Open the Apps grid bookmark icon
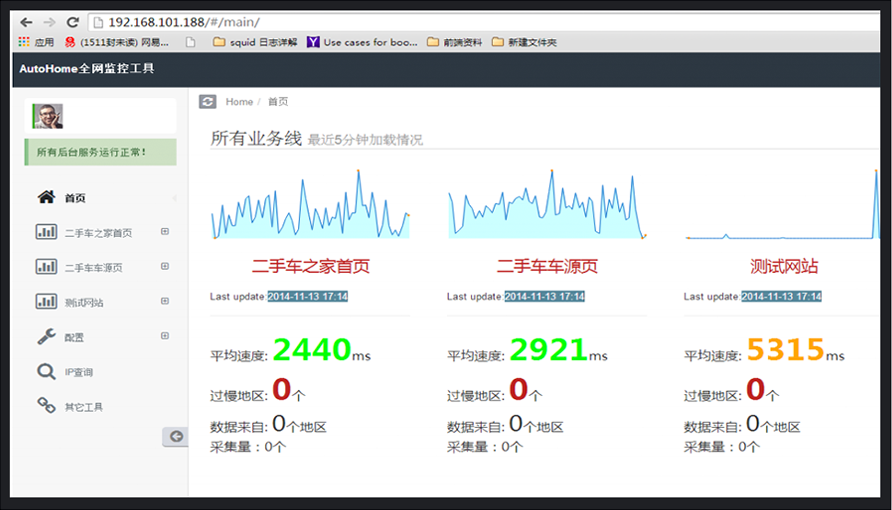 tap(23, 42)
